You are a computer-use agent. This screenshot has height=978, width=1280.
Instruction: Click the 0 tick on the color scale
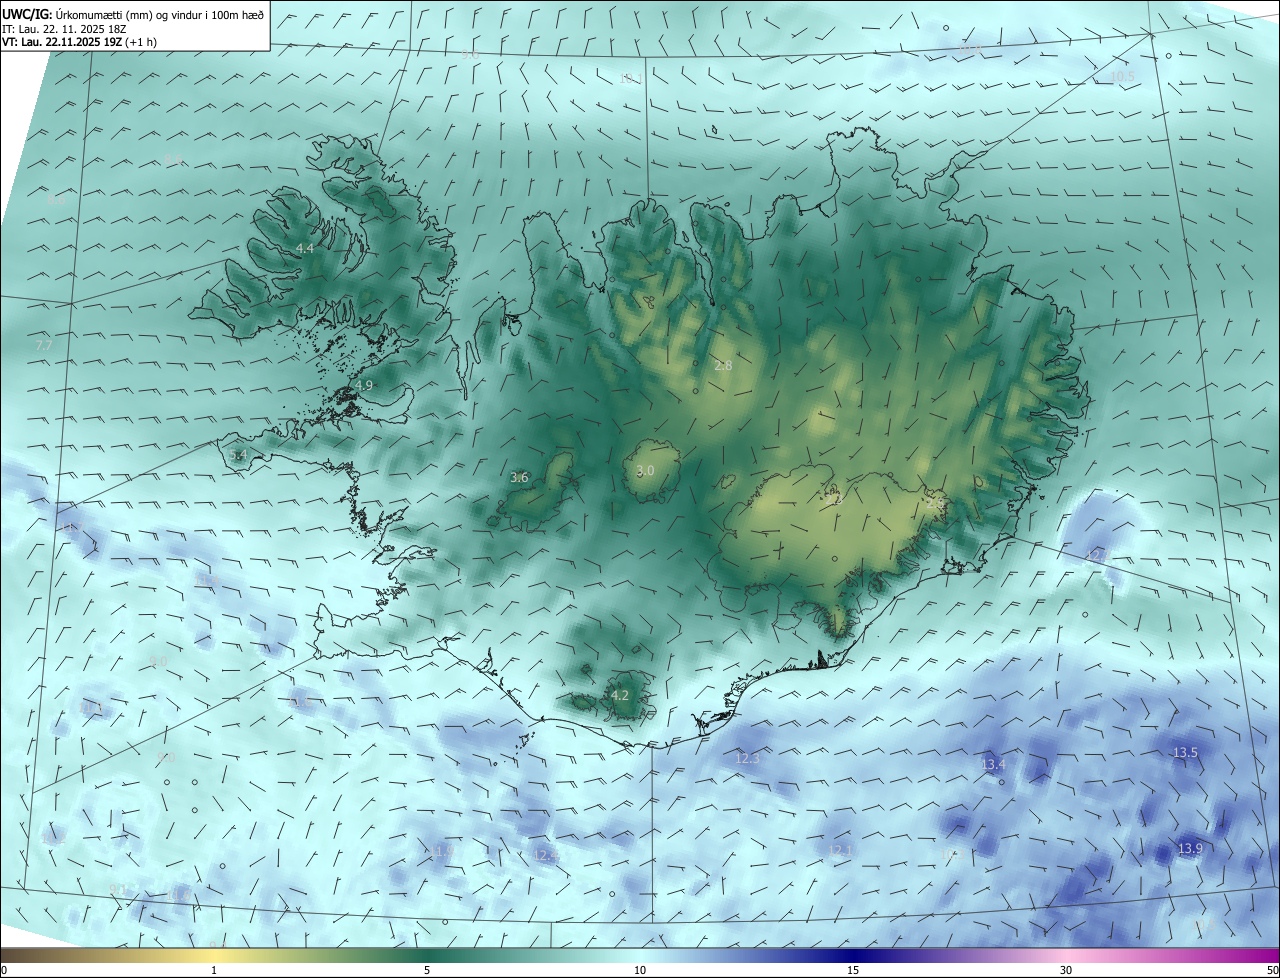(4, 970)
